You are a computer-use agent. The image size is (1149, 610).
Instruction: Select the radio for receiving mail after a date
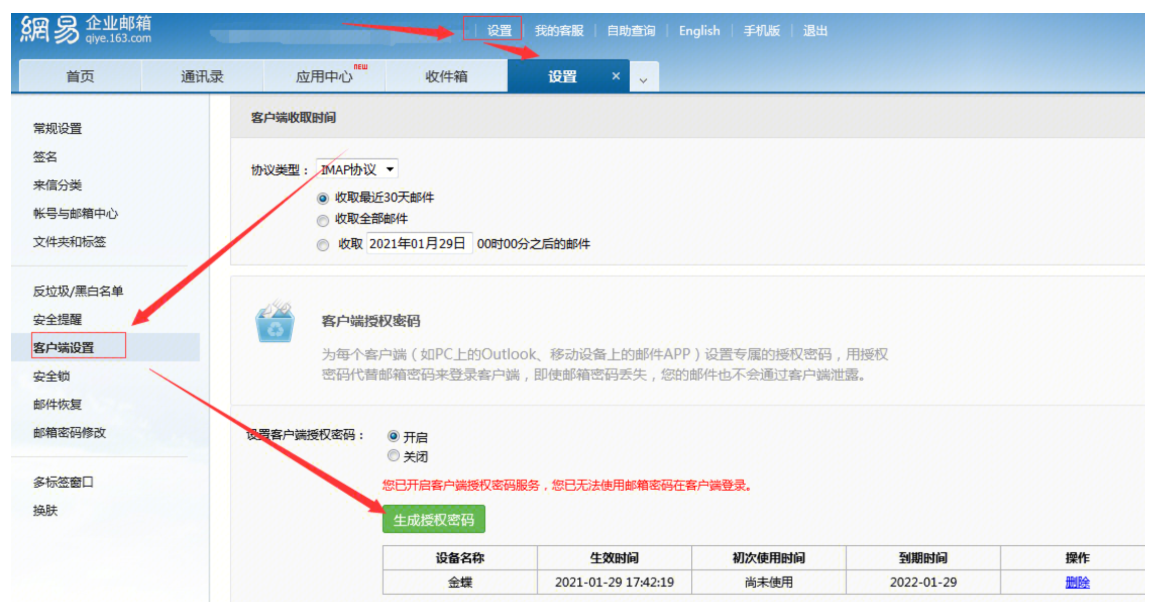click(322, 245)
